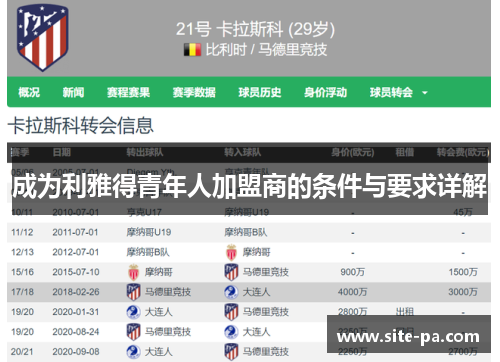Click the 赛季 column header
The height and width of the screenshot is (362, 500).
point(20,152)
